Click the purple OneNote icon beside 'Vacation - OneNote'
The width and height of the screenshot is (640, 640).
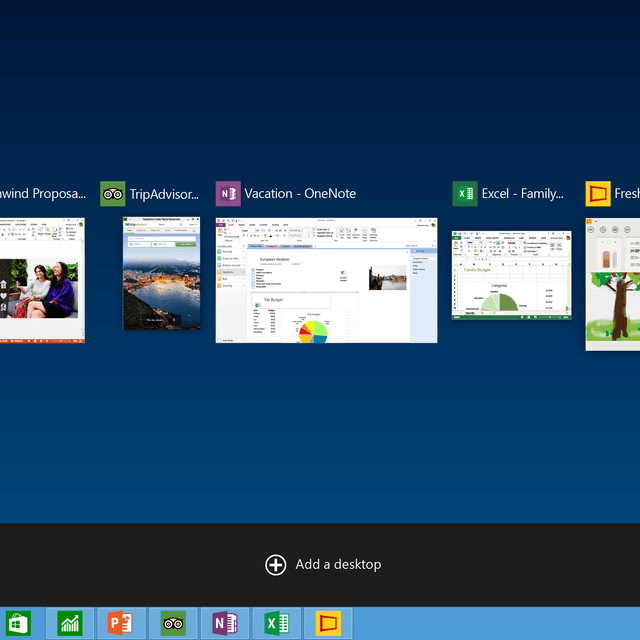(228, 193)
